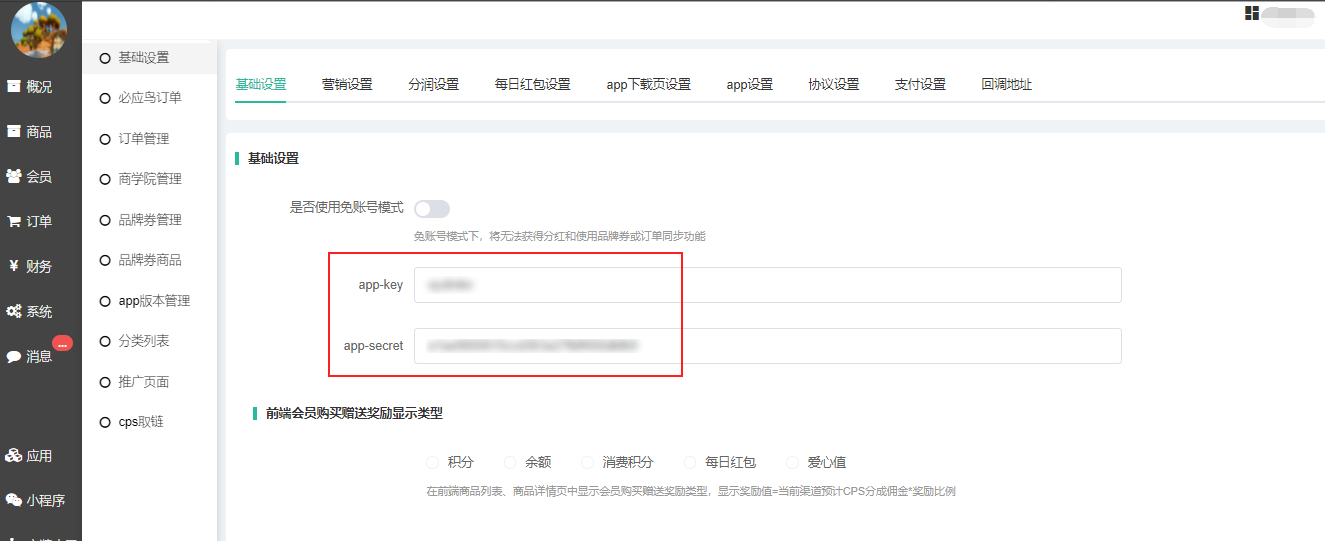Switch to the app下载页设置 tab
Screen dimensions: 1325x541
[649, 84]
